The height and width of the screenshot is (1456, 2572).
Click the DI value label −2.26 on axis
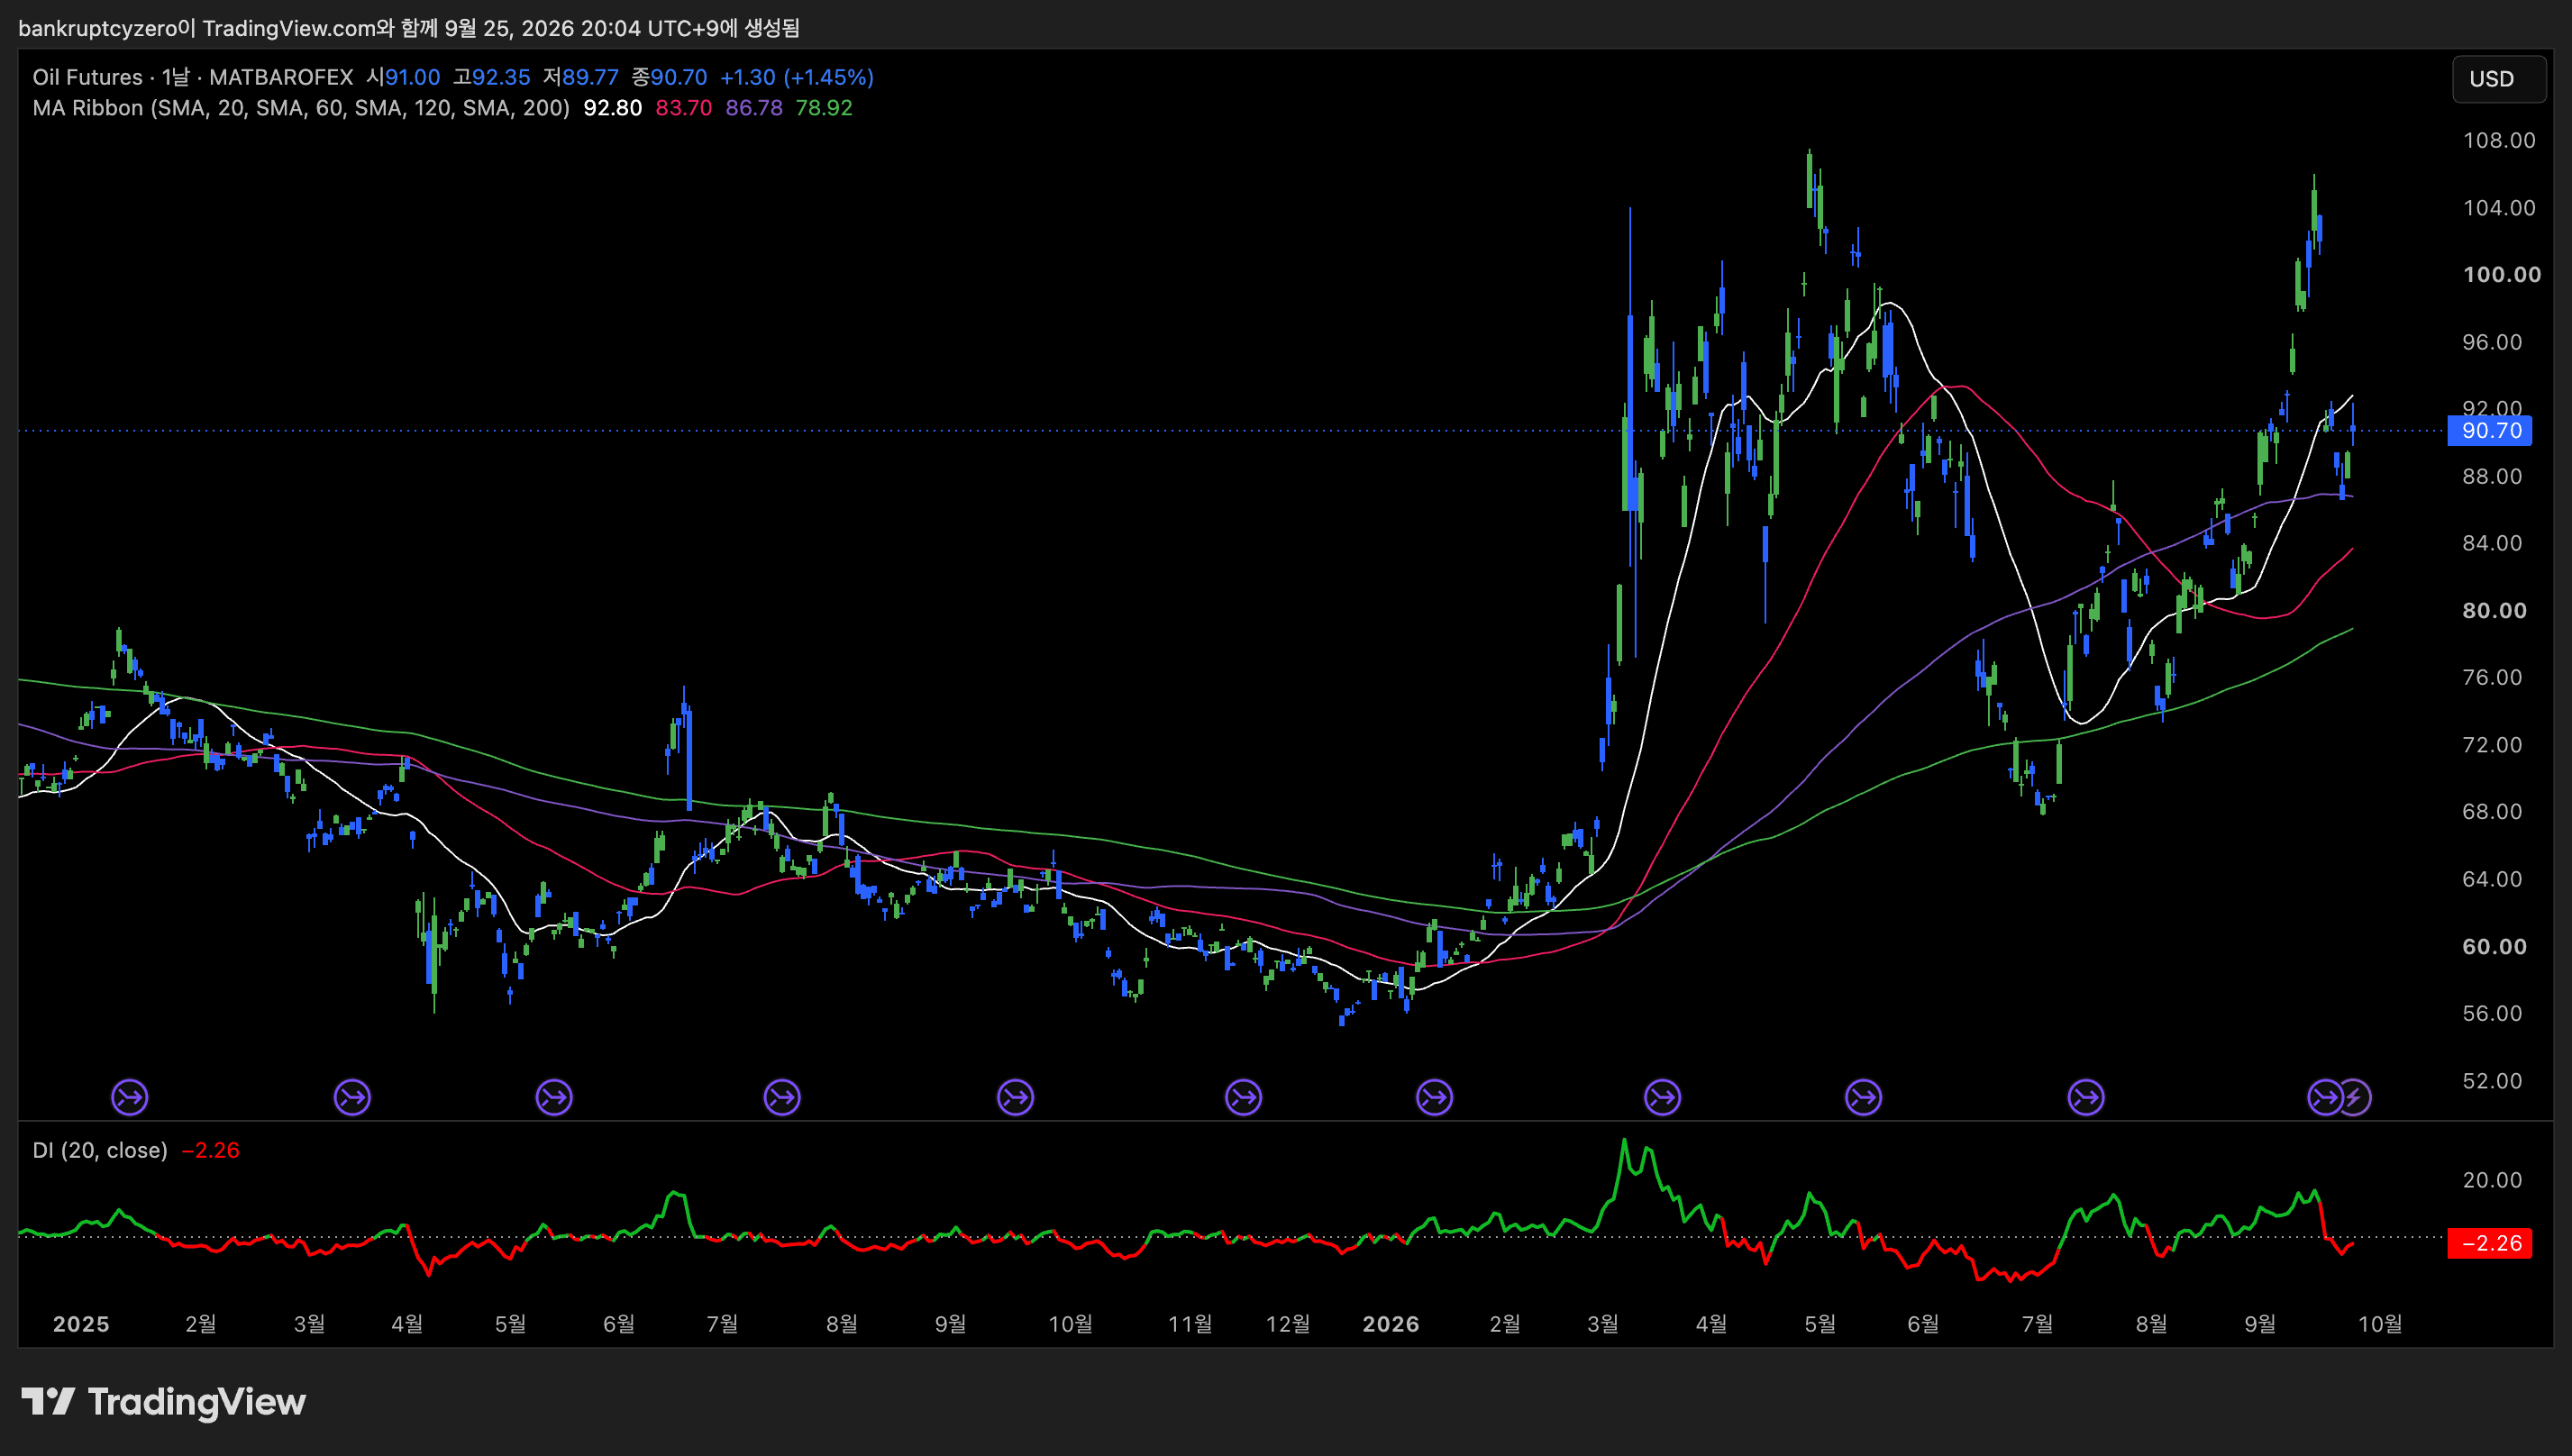[x=2490, y=1243]
